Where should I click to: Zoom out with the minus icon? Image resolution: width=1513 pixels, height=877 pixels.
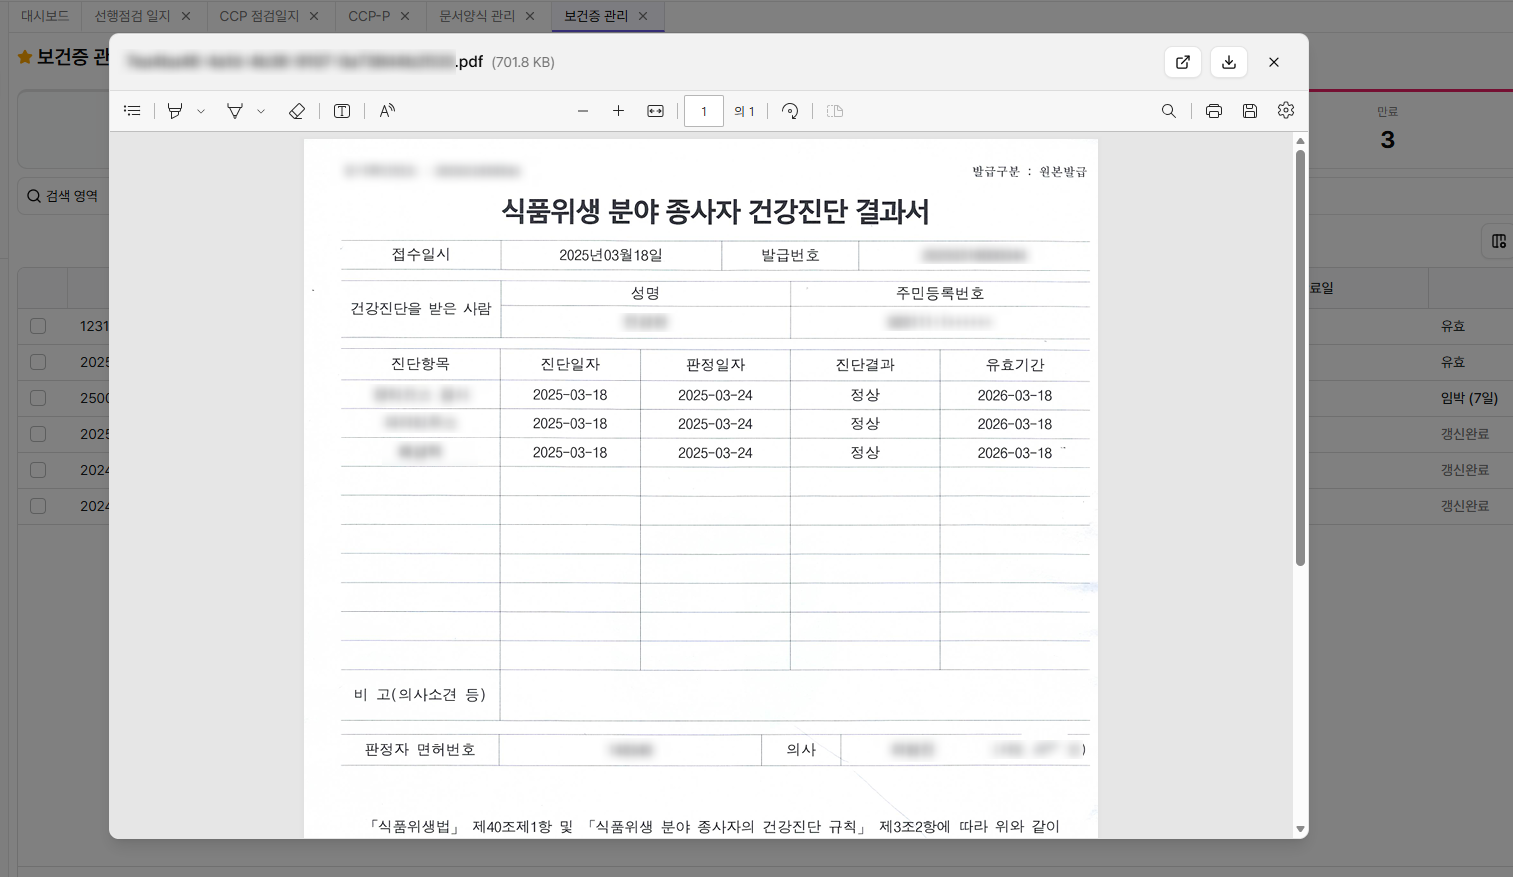click(583, 111)
